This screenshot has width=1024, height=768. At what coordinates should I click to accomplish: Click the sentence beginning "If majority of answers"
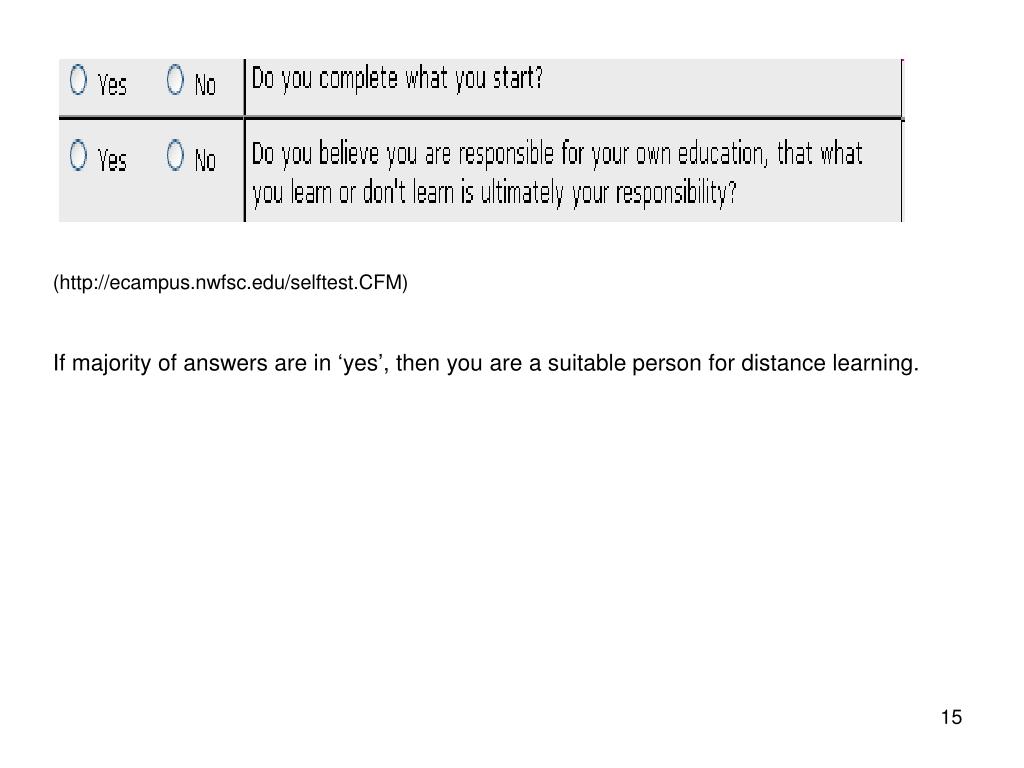(485, 363)
